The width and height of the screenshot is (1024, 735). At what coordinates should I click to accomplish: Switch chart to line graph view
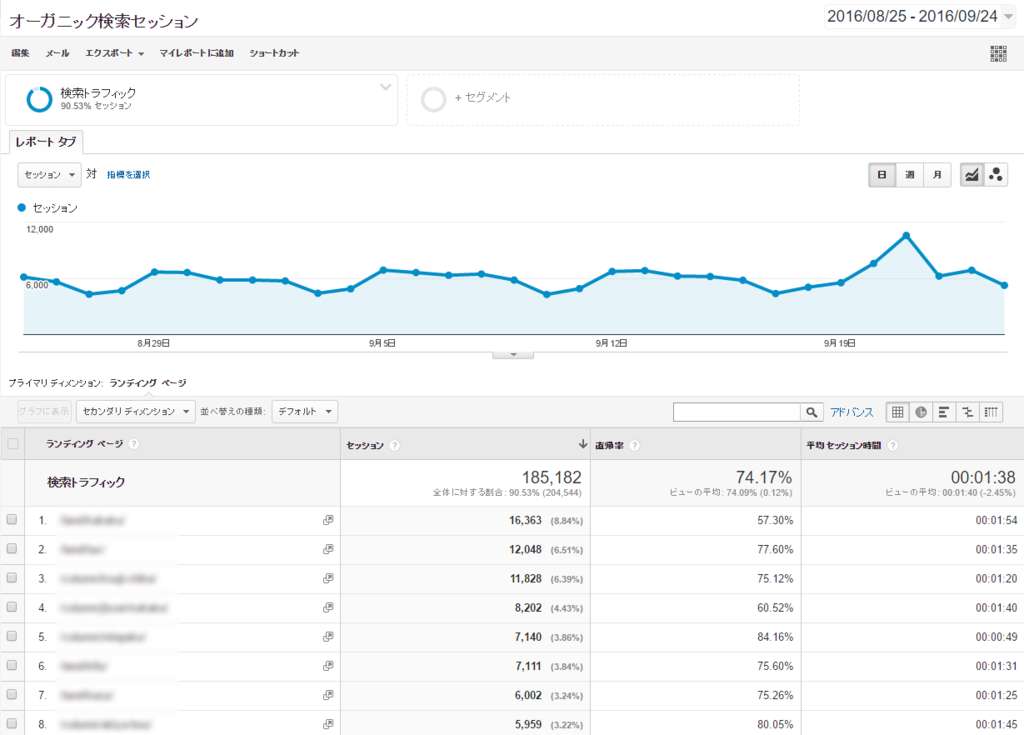click(x=972, y=174)
